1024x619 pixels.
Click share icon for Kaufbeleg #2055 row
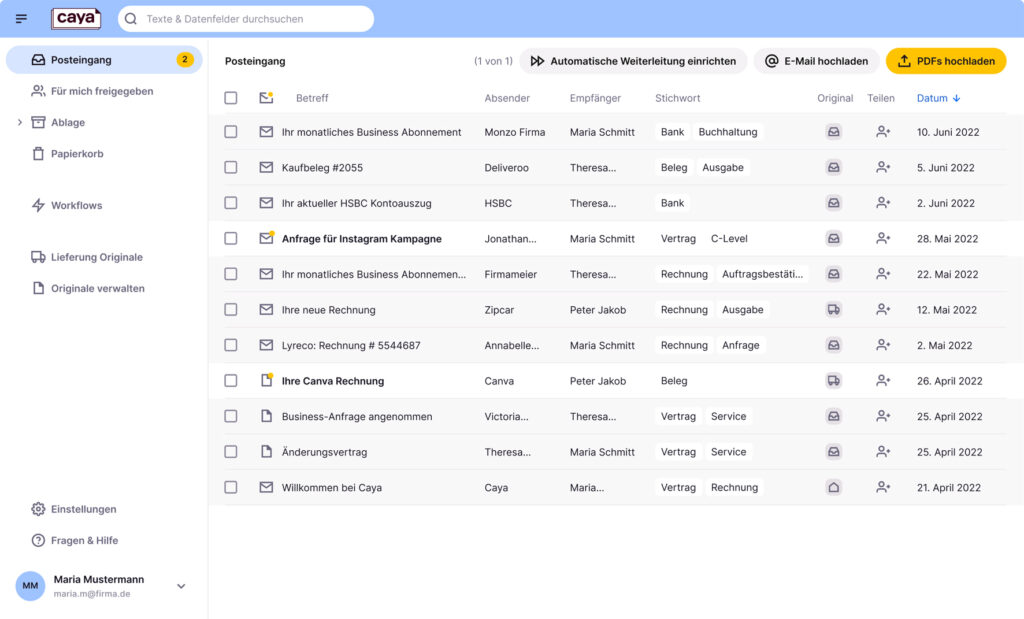pyautogui.click(x=883, y=167)
